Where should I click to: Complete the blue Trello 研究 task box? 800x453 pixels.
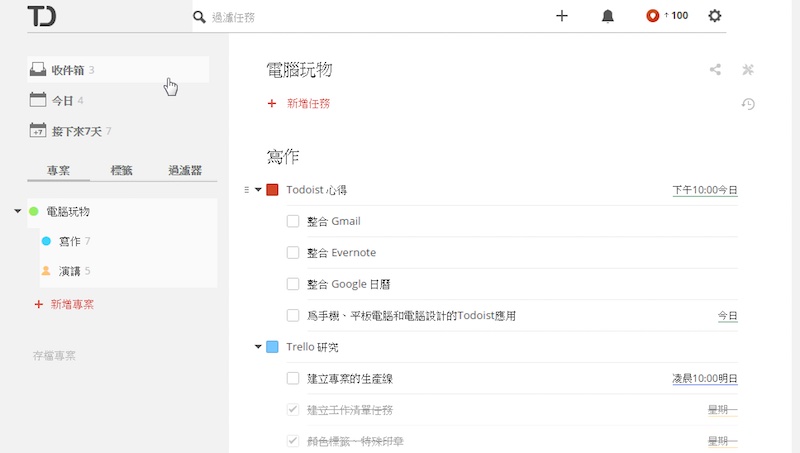coord(272,347)
